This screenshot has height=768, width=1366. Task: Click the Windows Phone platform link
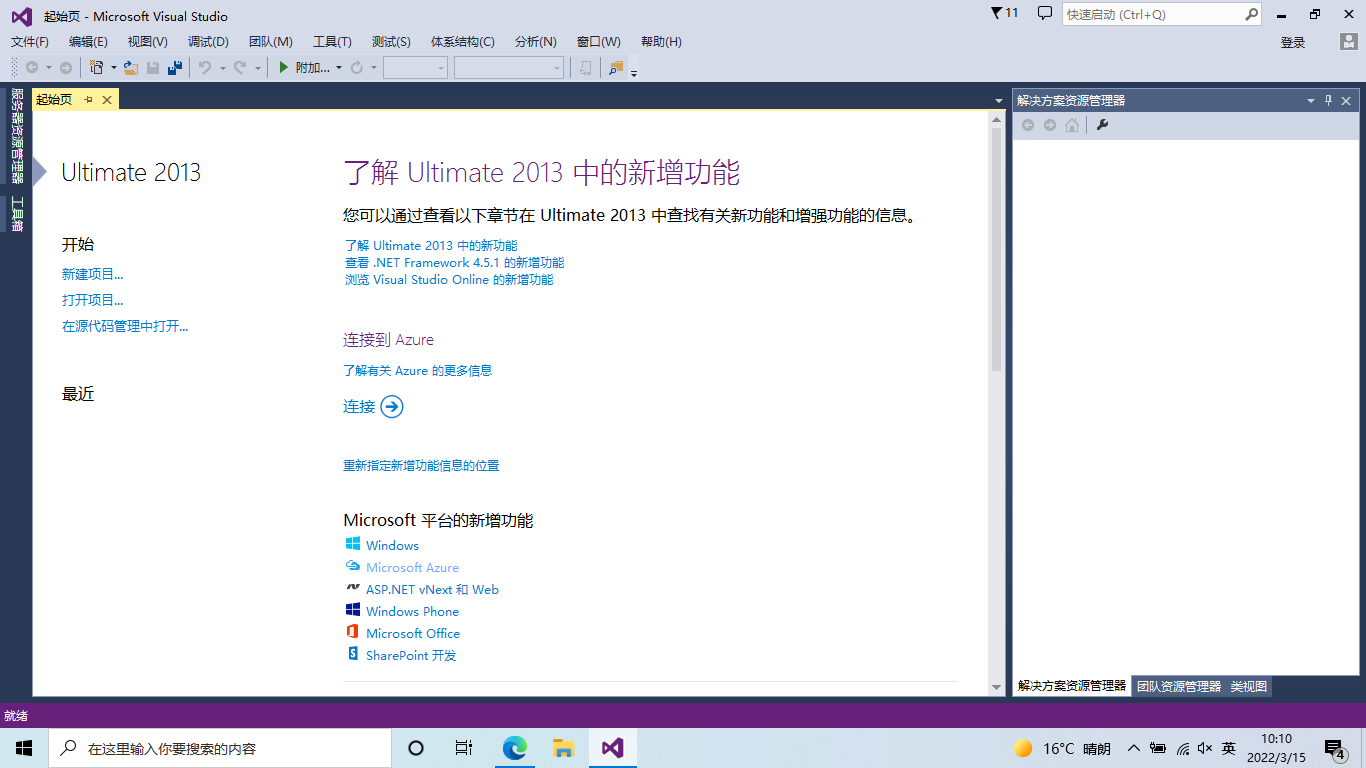pyautogui.click(x=412, y=611)
